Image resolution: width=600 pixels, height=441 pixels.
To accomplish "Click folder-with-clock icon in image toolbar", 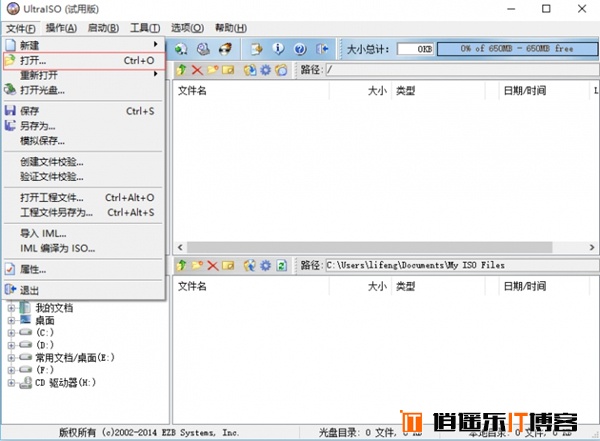I will [281, 70].
